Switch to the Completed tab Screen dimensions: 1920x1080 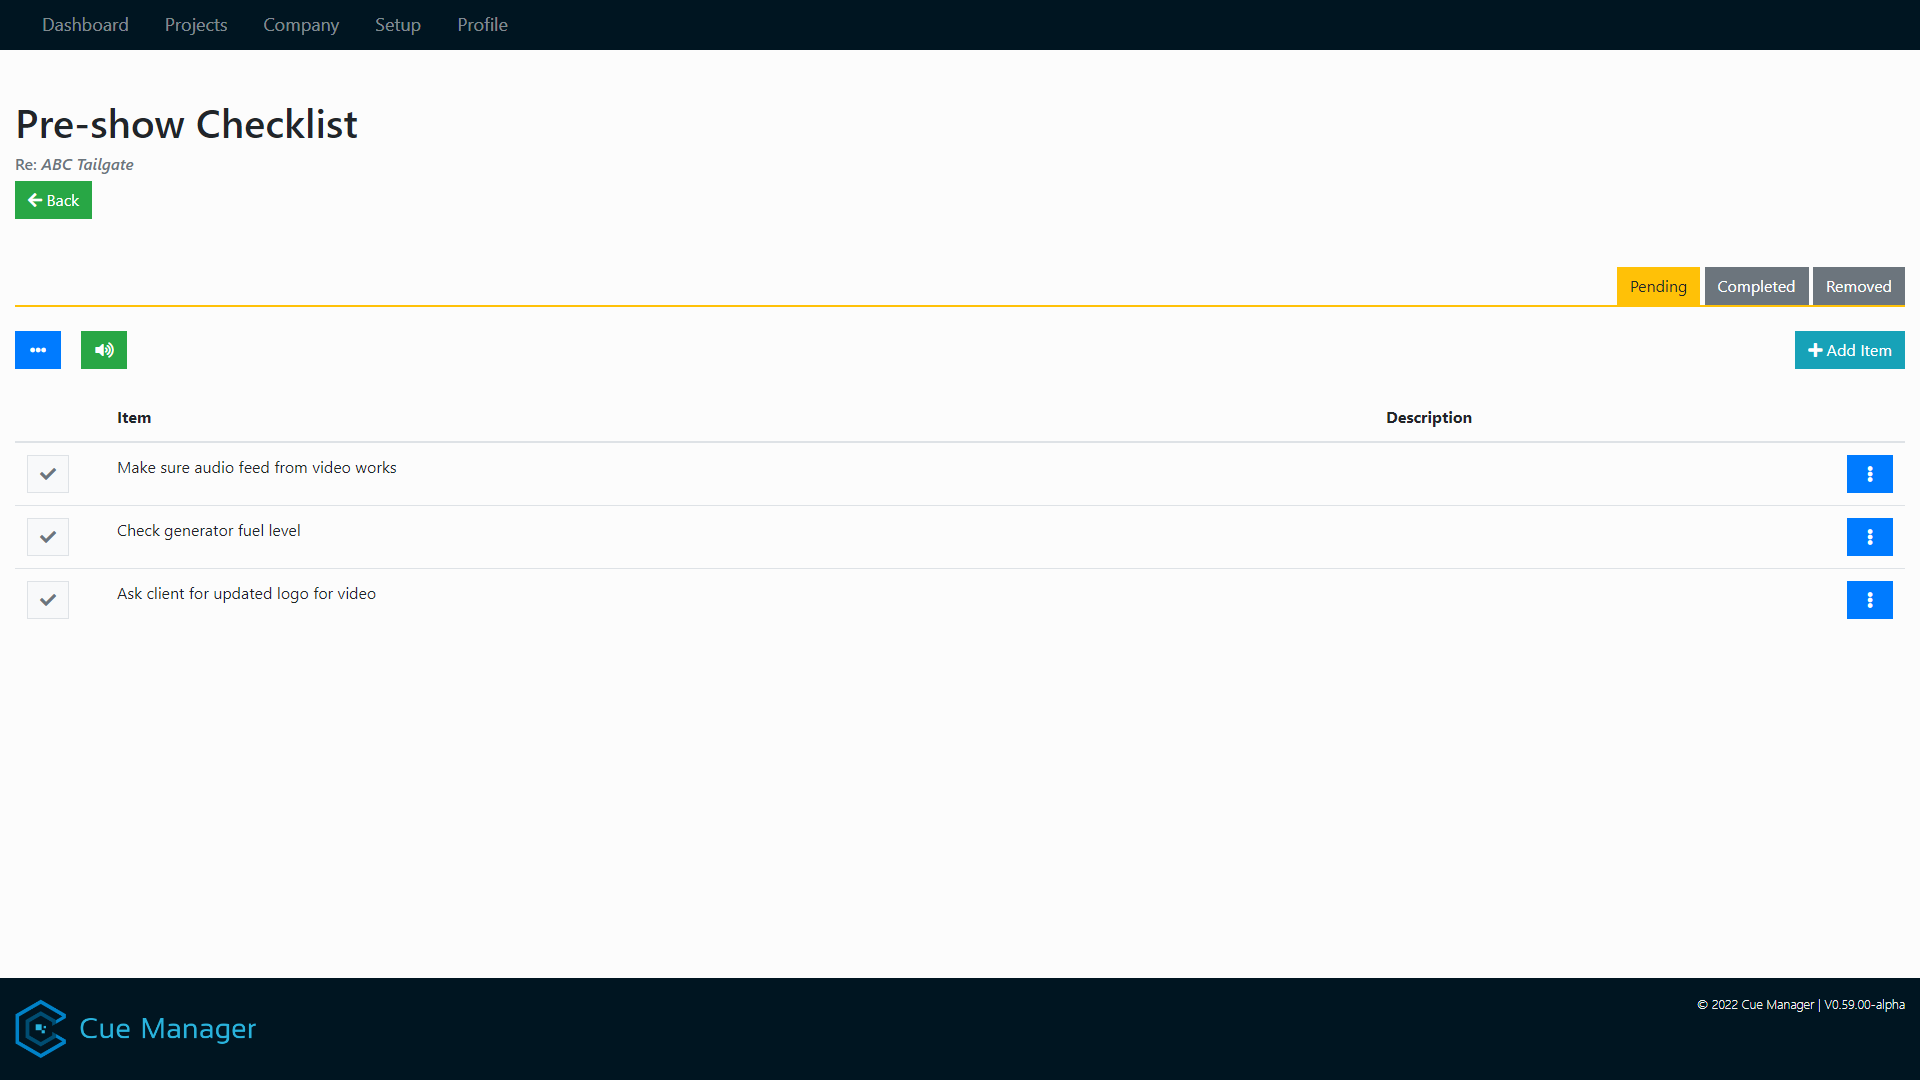[x=1756, y=286]
